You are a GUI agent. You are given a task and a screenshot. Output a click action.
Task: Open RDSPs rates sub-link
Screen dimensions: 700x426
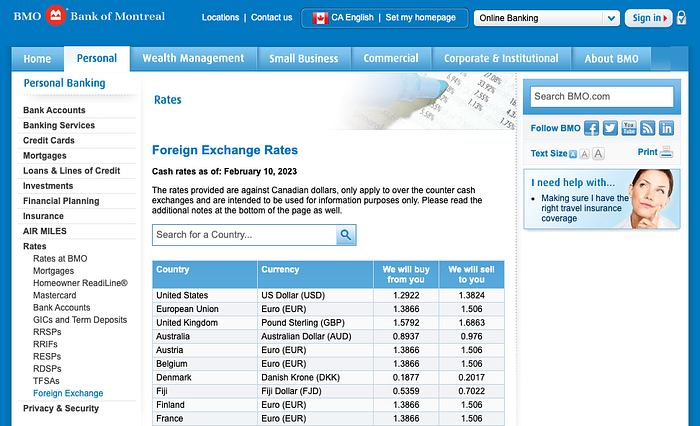pyautogui.click(x=47, y=369)
